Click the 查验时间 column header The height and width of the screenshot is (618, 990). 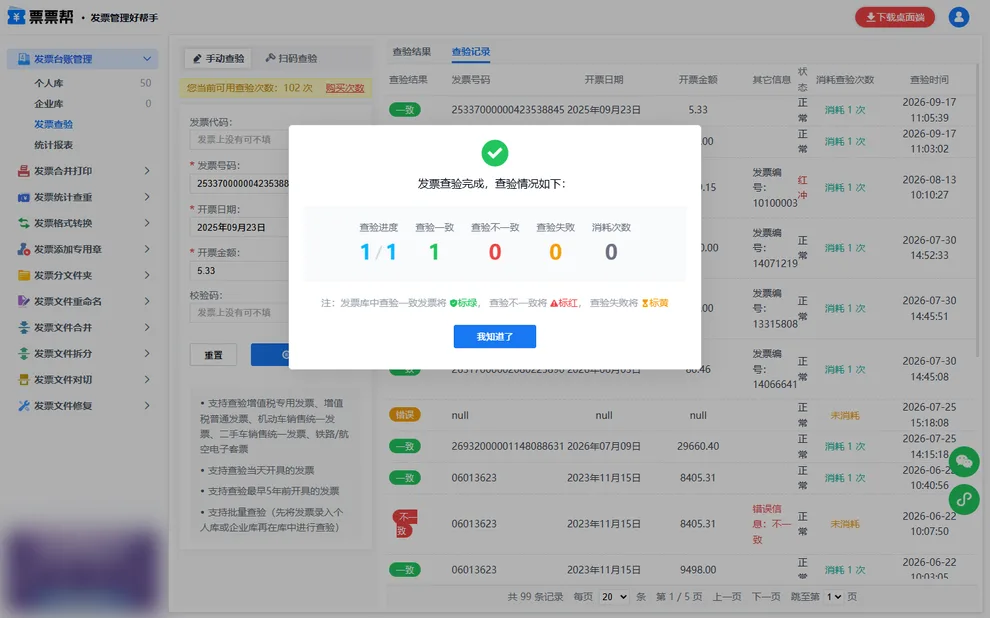[929, 80]
